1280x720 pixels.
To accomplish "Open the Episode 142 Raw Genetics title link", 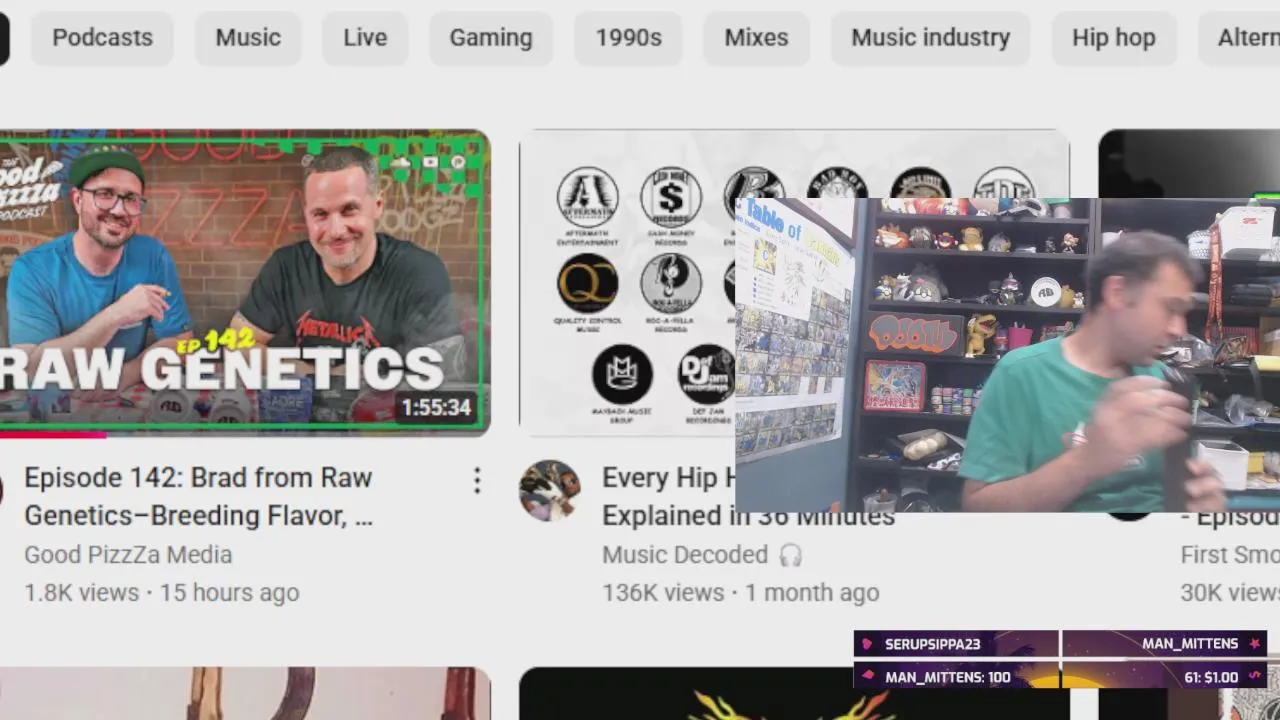I will 198,496.
